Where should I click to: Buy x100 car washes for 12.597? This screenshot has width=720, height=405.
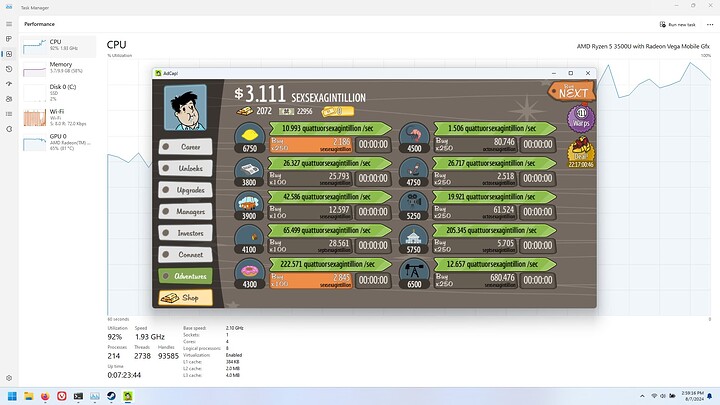click(310, 212)
